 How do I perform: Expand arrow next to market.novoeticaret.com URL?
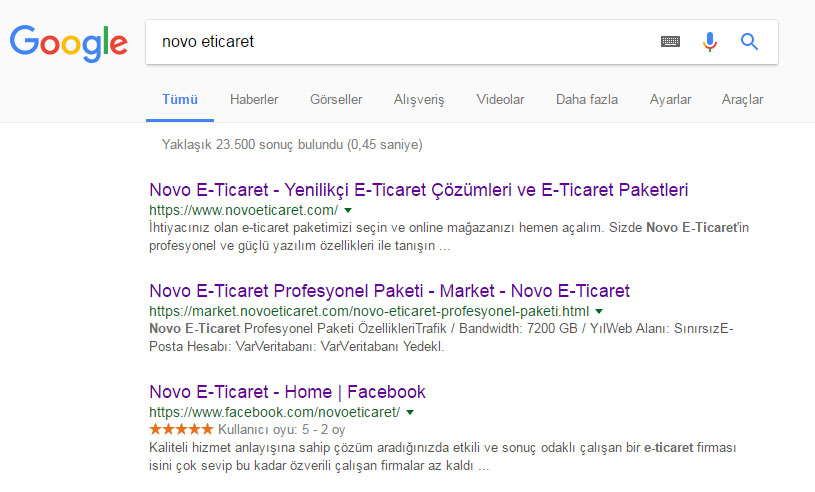(599, 311)
